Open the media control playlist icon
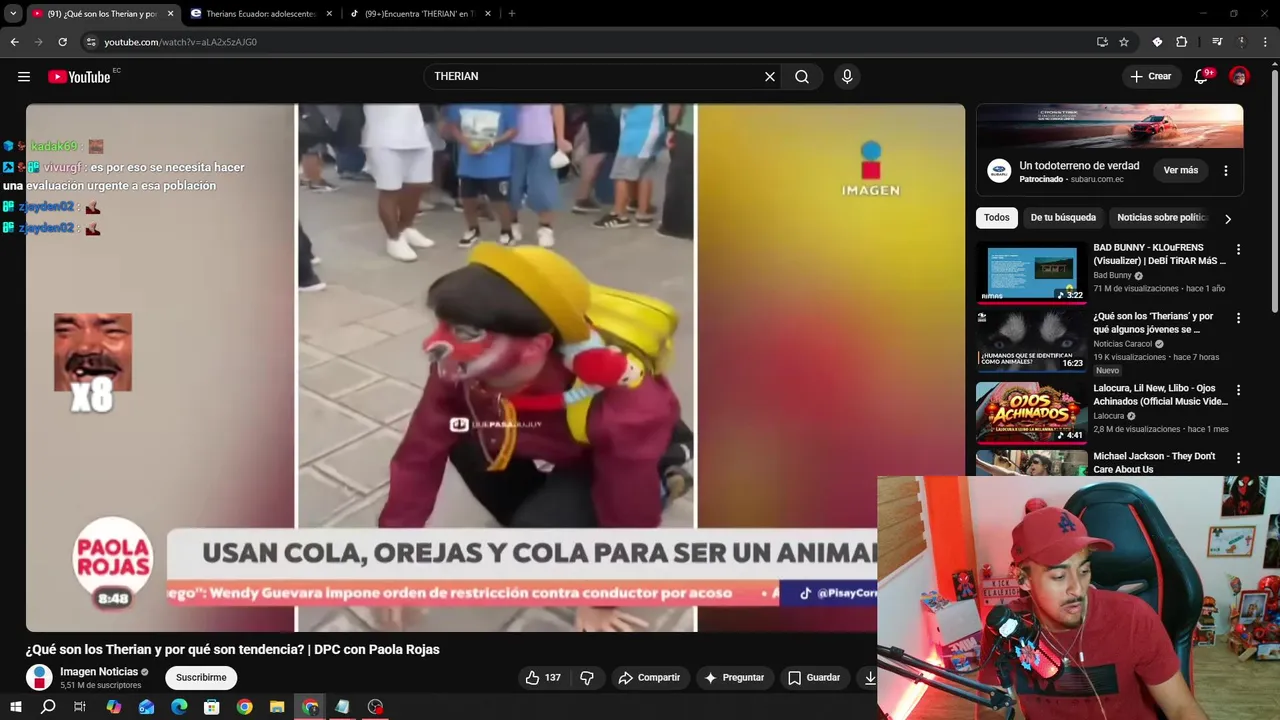Image resolution: width=1280 pixels, height=720 pixels. point(1217,42)
